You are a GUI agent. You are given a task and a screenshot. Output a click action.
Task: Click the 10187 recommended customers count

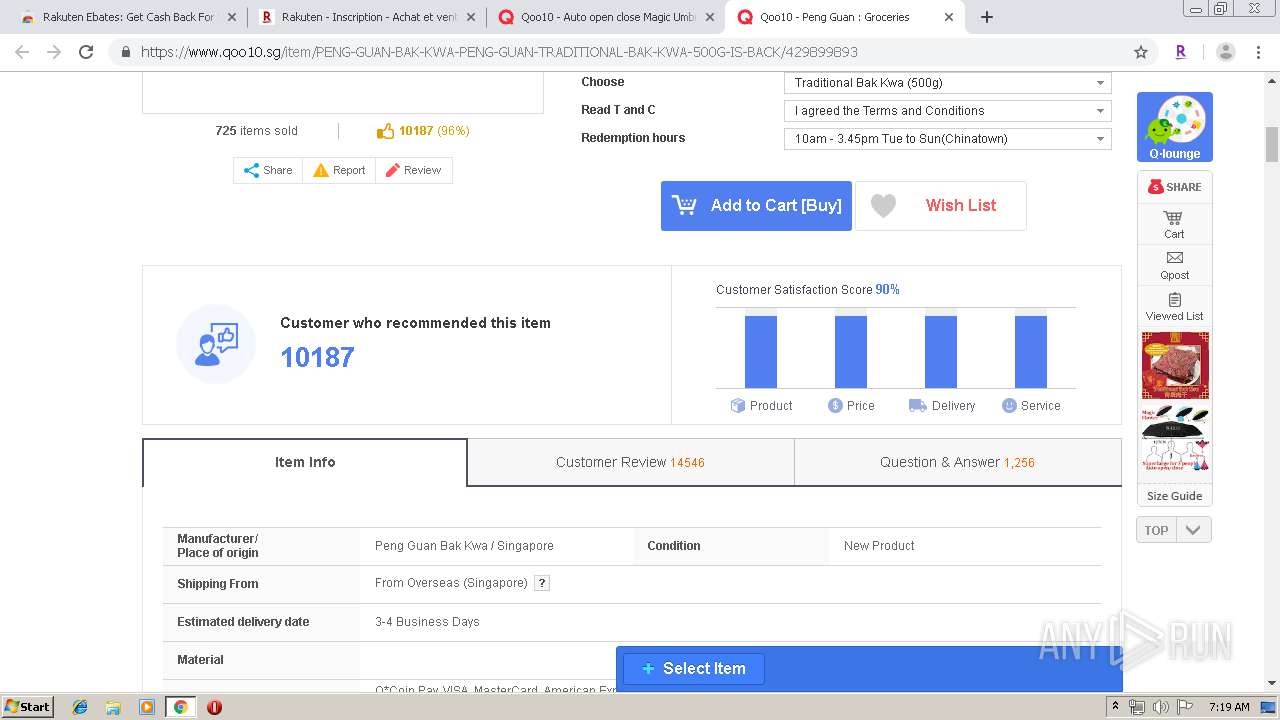[317, 357]
